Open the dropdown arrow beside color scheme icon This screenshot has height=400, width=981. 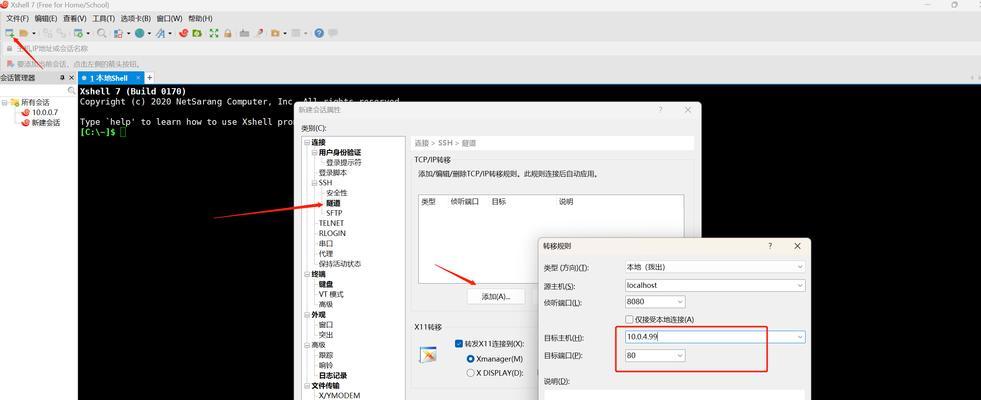[x=128, y=33]
